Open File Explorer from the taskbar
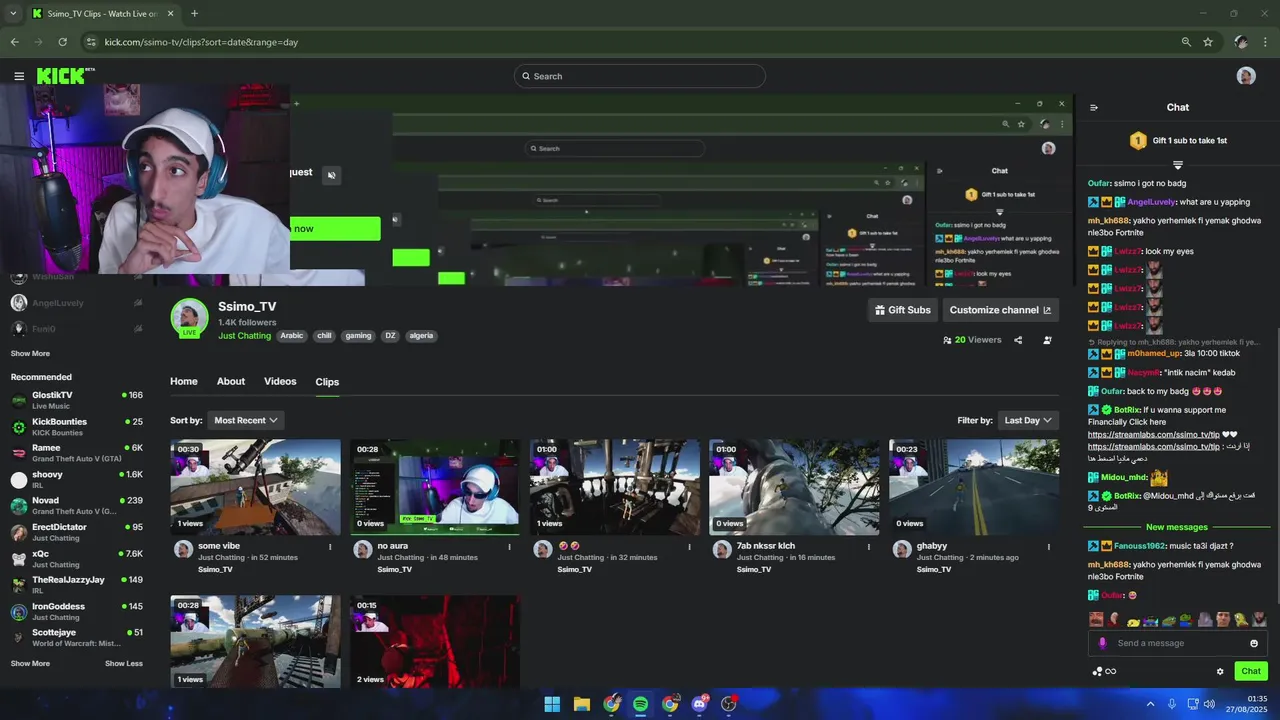The width and height of the screenshot is (1280, 720). coord(581,704)
